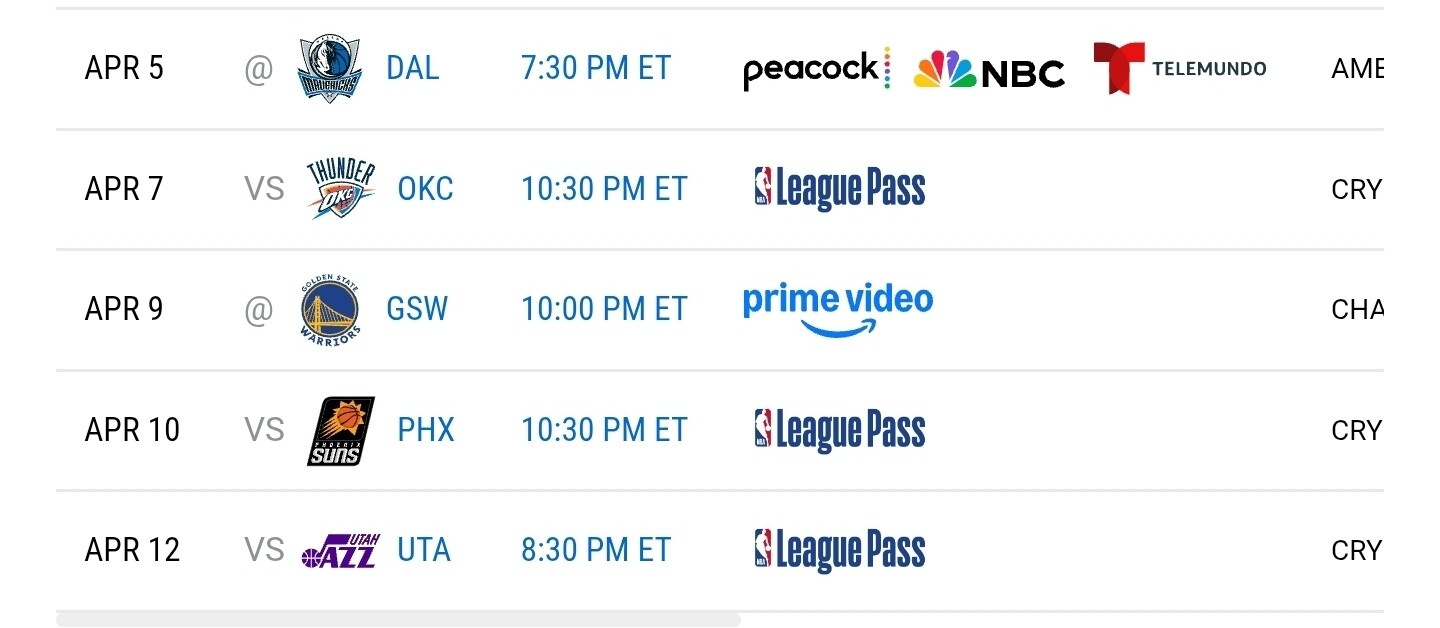Select the 7:30 PM ET game time

[596, 69]
